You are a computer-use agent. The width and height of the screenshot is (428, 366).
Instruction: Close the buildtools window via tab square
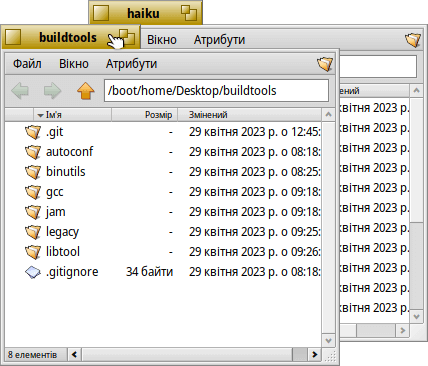pyautogui.click(x=13, y=37)
